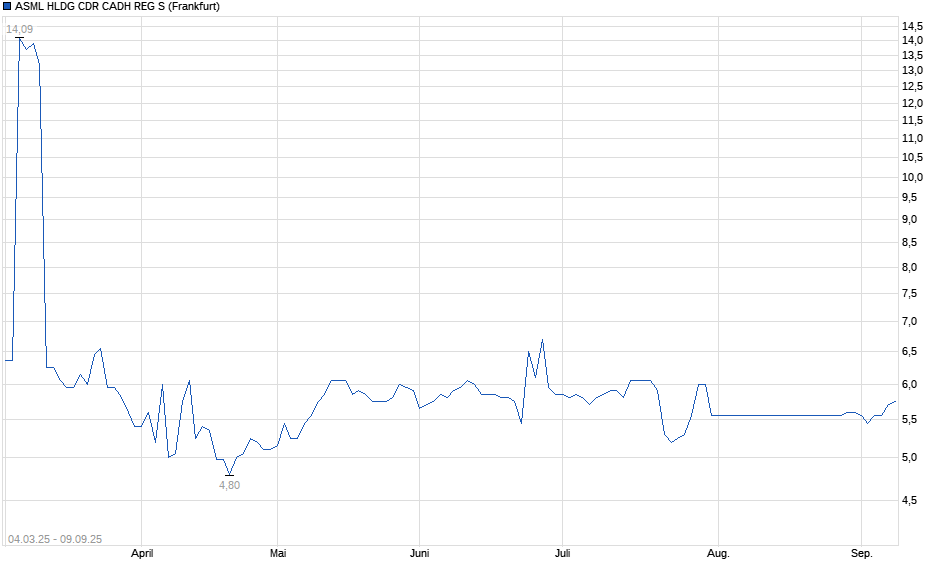Click the 9,0 price axis label
This screenshot has height=579, width=940.
909,219
